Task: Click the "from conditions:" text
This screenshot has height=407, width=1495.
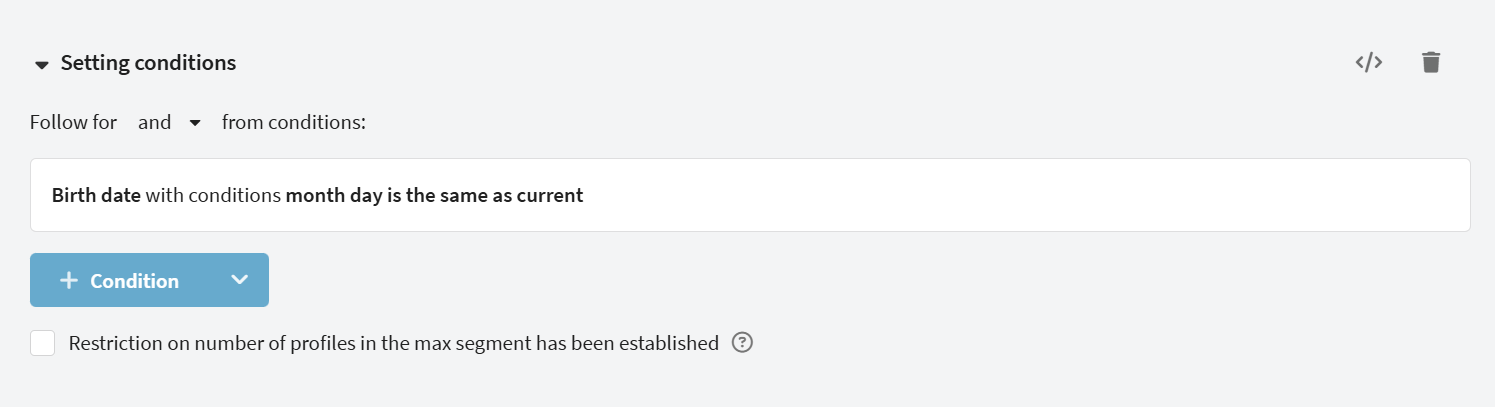Action: pyautogui.click(x=294, y=123)
